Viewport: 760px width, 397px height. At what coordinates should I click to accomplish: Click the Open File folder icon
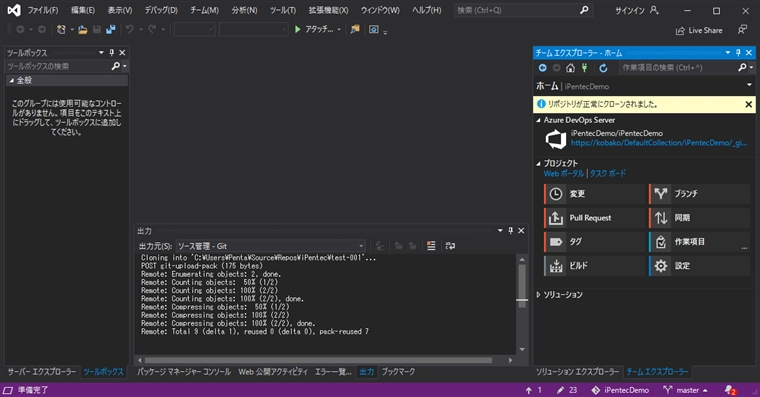83,30
